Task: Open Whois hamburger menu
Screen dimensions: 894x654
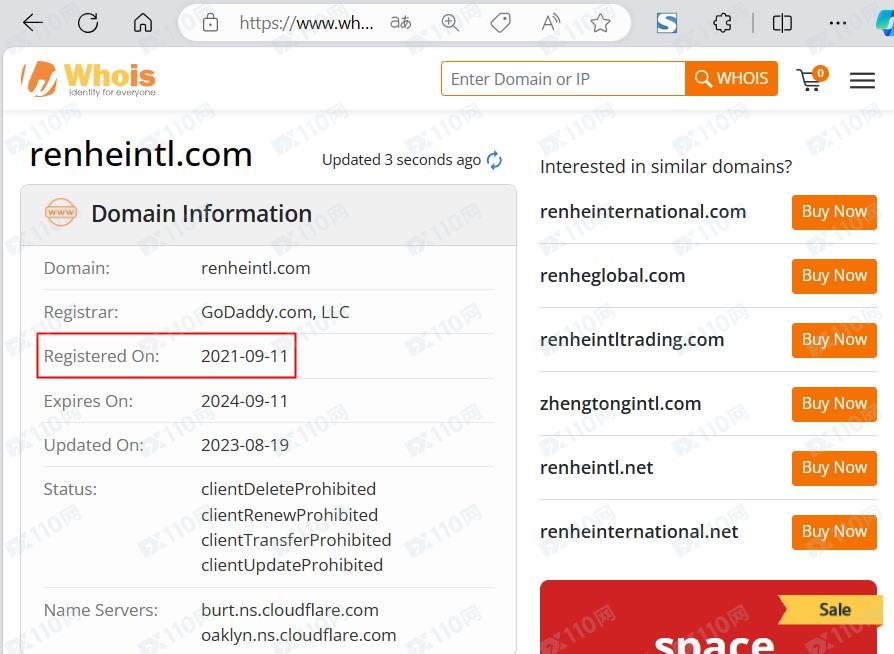Action: [x=862, y=80]
